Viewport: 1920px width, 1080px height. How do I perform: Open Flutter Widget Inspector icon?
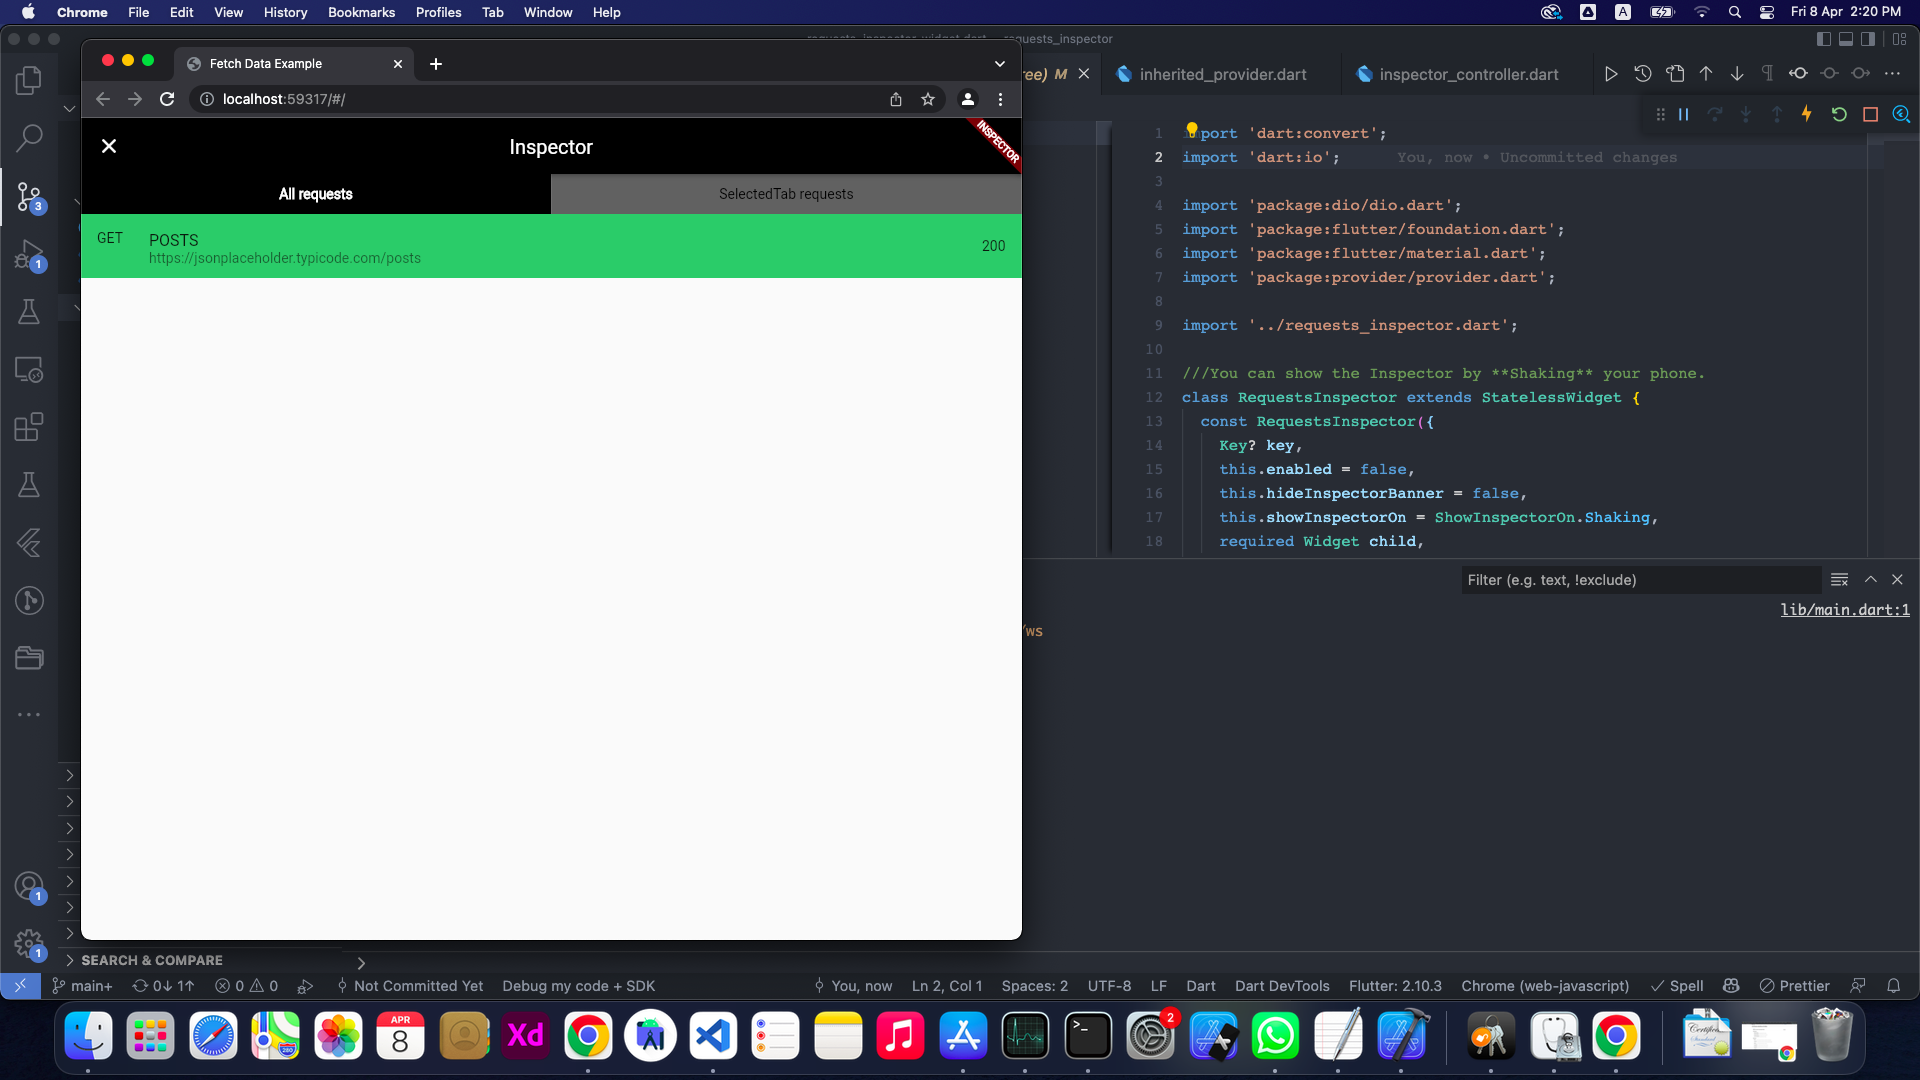pyautogui.click(x=1901, y=114)
